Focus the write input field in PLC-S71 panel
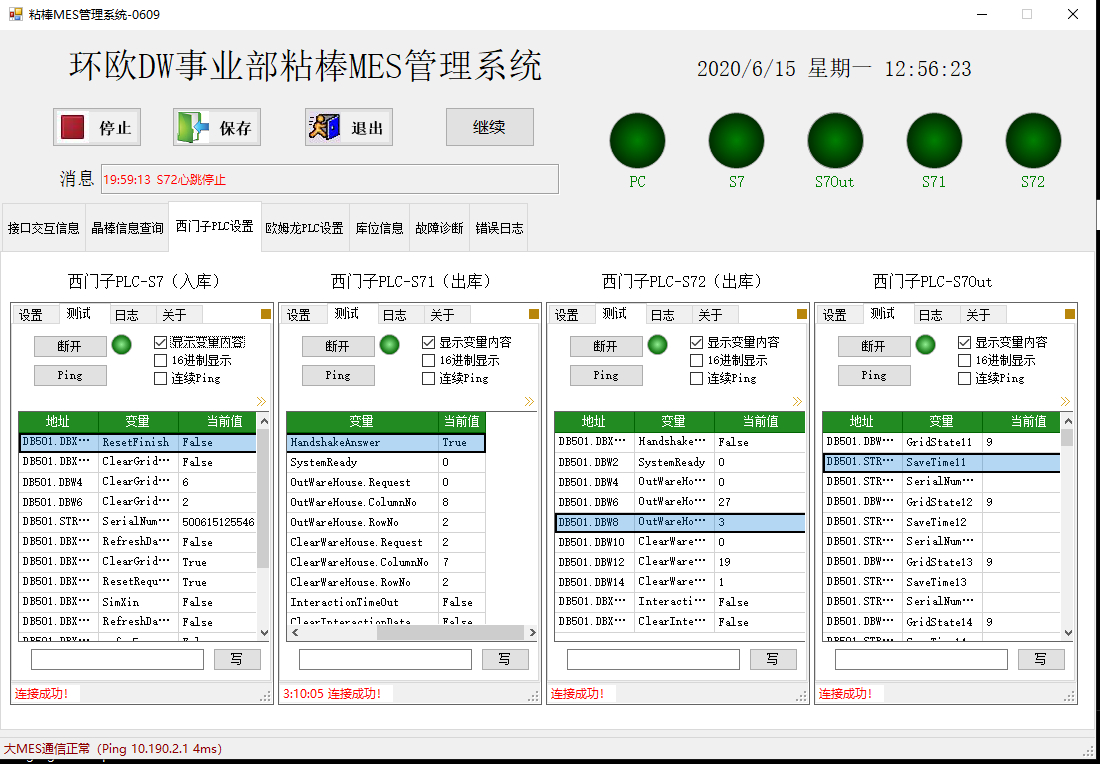1100x764 pixels. [x=385, y=659]
